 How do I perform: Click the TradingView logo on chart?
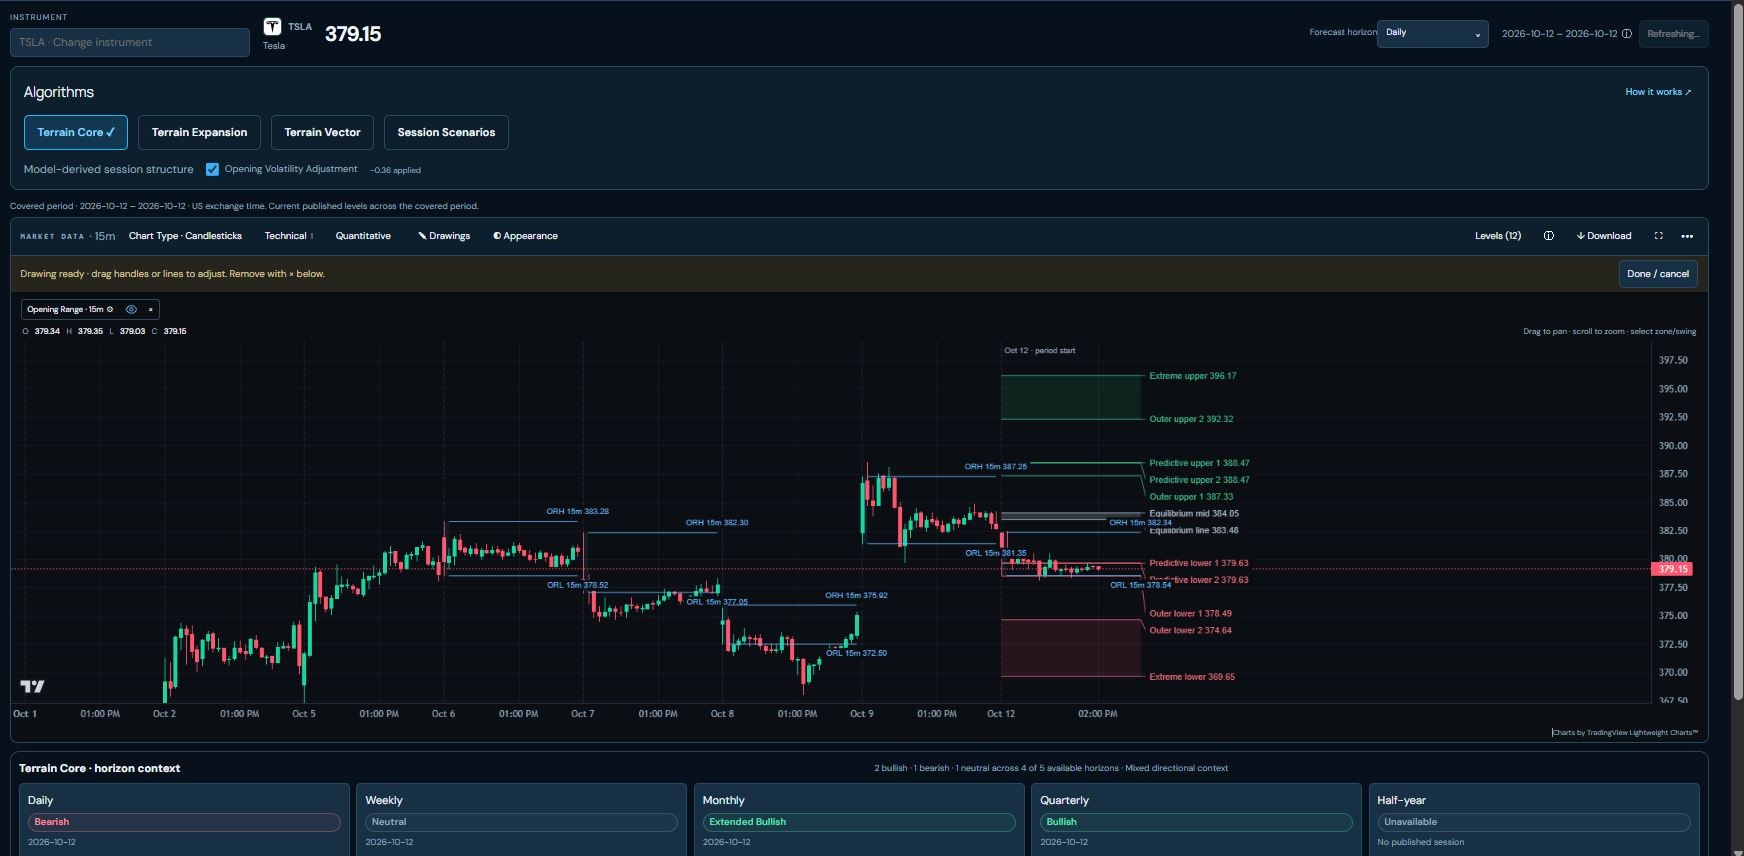[x=32, y=686]
